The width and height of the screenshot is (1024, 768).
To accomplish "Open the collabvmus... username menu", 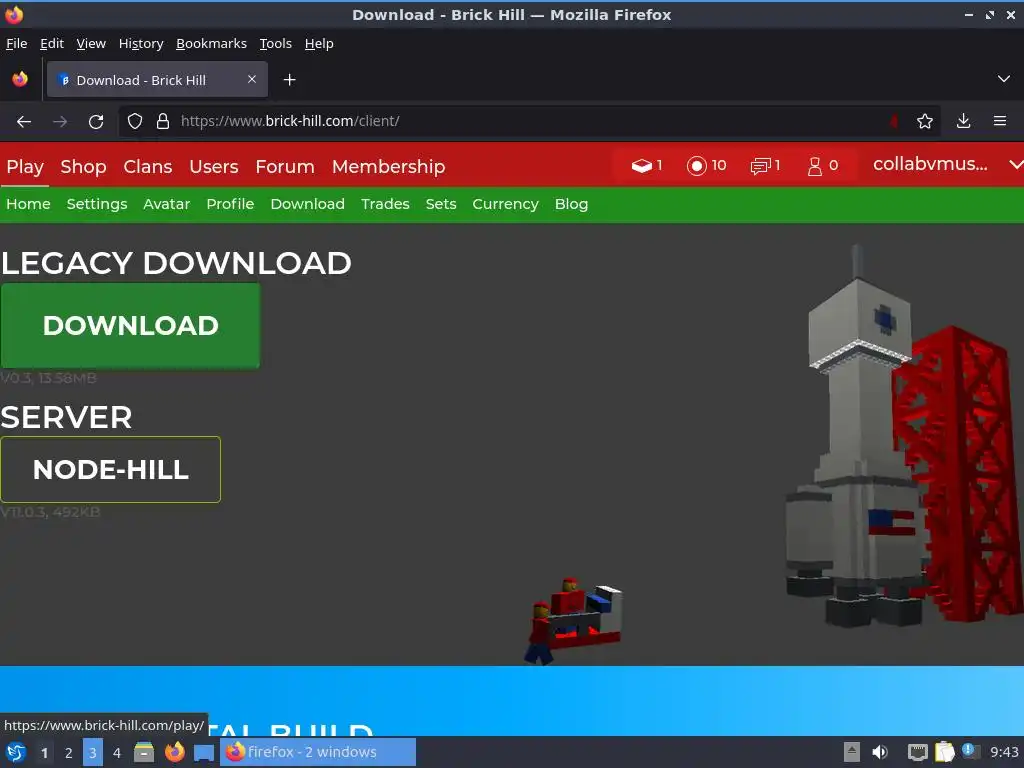I will [x=930, y=164].
